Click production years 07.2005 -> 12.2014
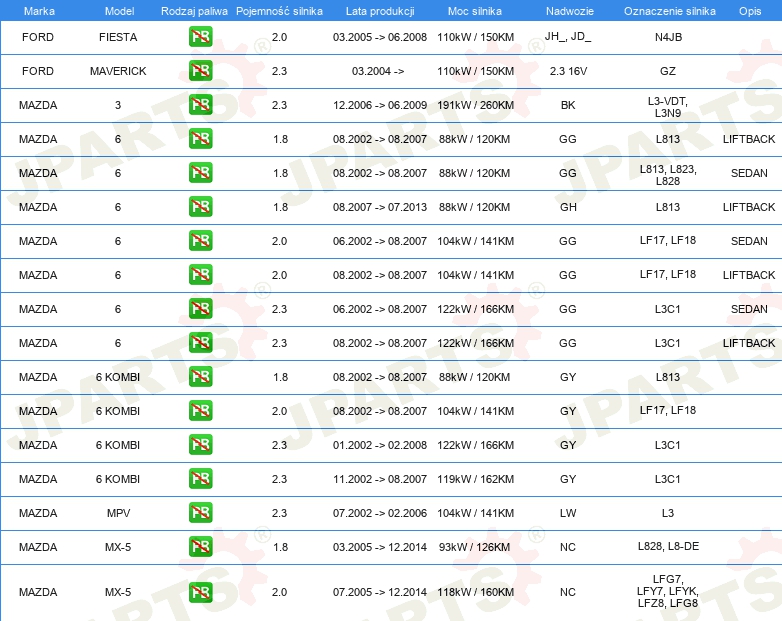782x621 pixels. tap(380, 592)
